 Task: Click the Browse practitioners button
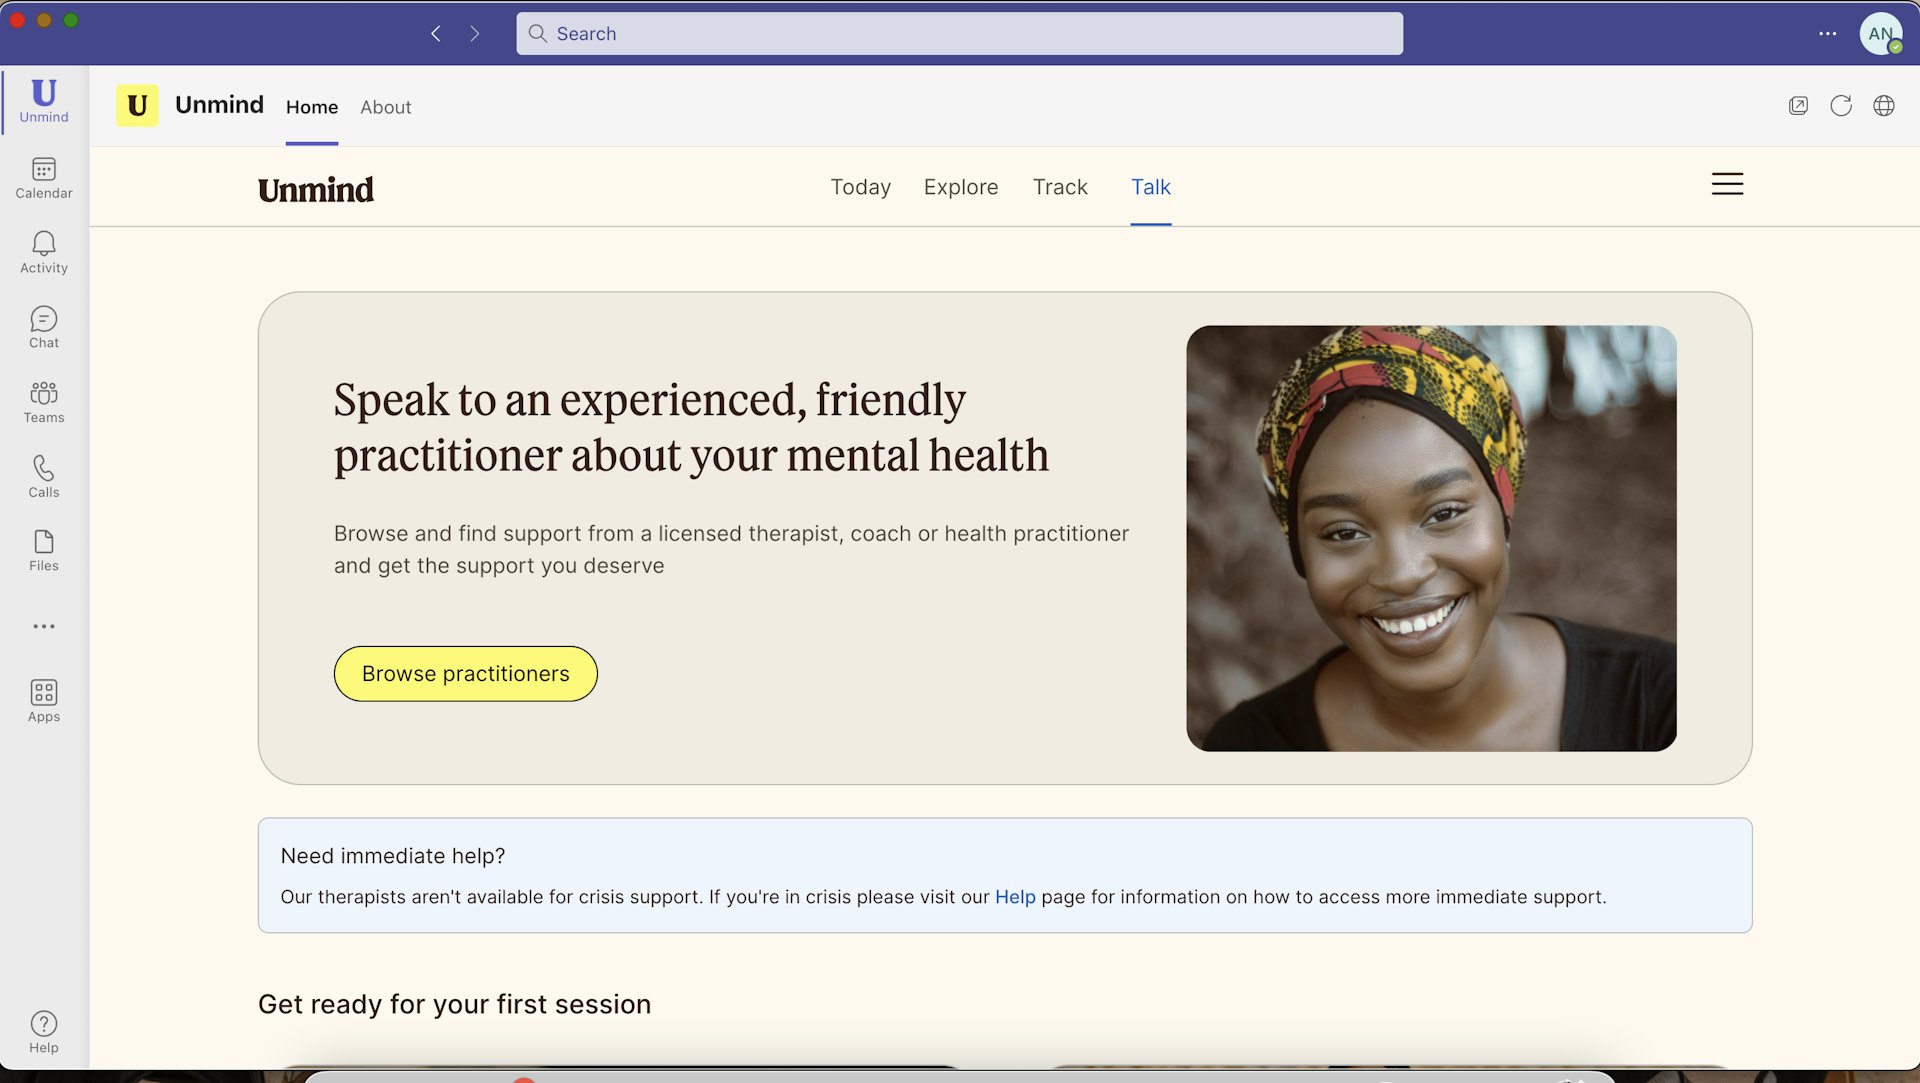pos(465,674)
